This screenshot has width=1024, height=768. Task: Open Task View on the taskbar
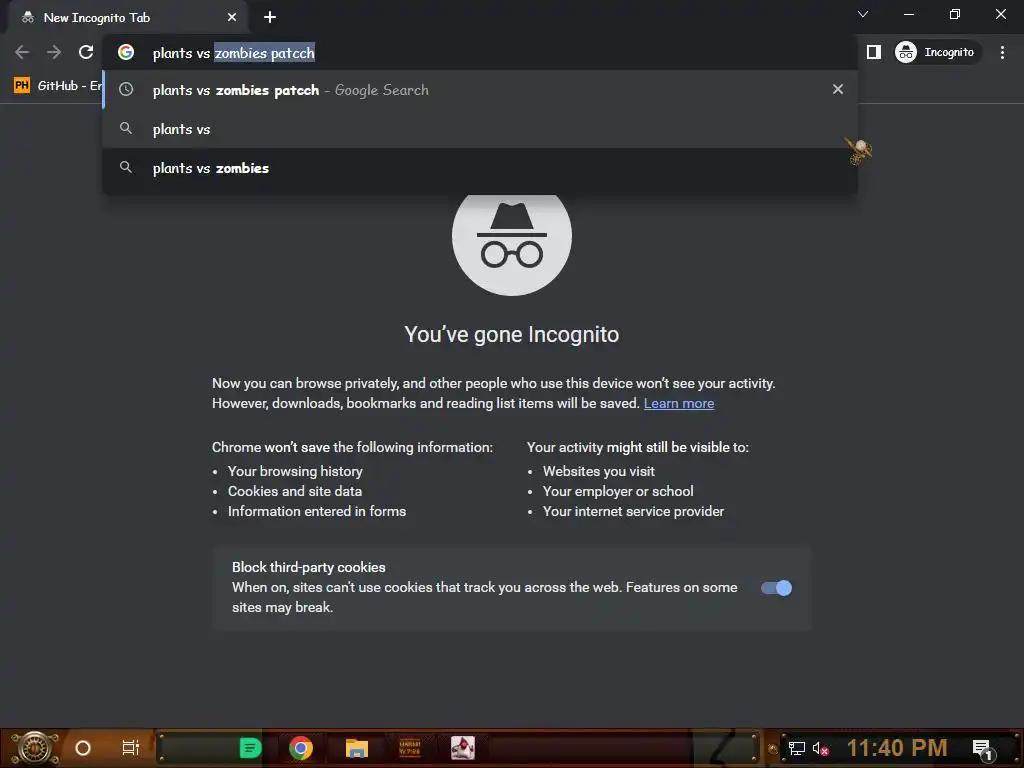(x=131, y=748)
